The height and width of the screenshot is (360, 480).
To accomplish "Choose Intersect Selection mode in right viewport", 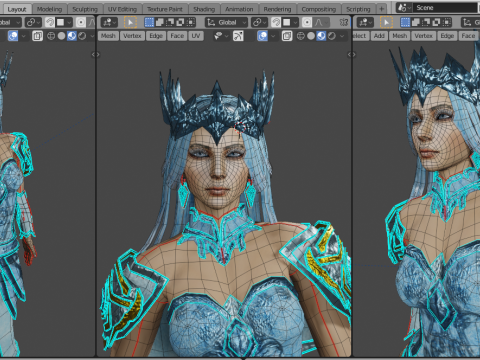I will pyautogui.click(x=447, y=22).
